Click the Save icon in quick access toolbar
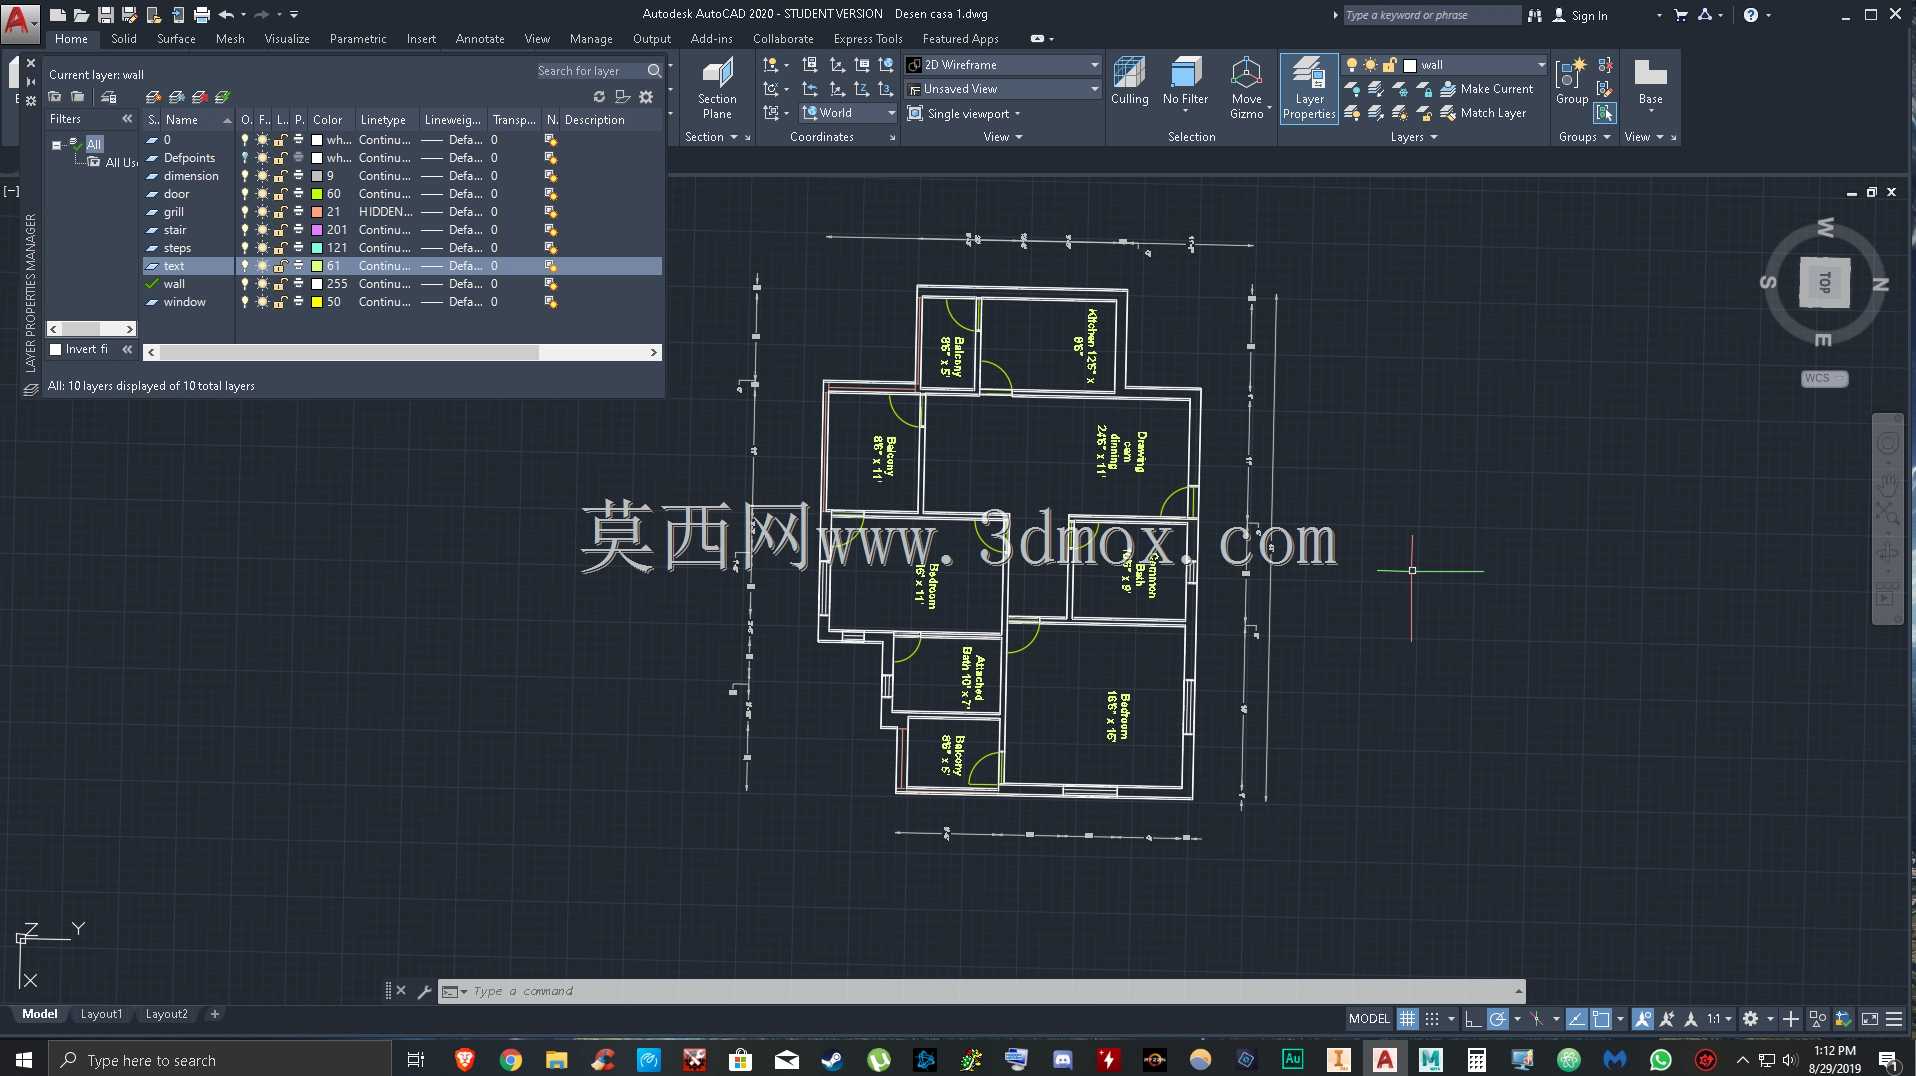 (x=105, y=15)
